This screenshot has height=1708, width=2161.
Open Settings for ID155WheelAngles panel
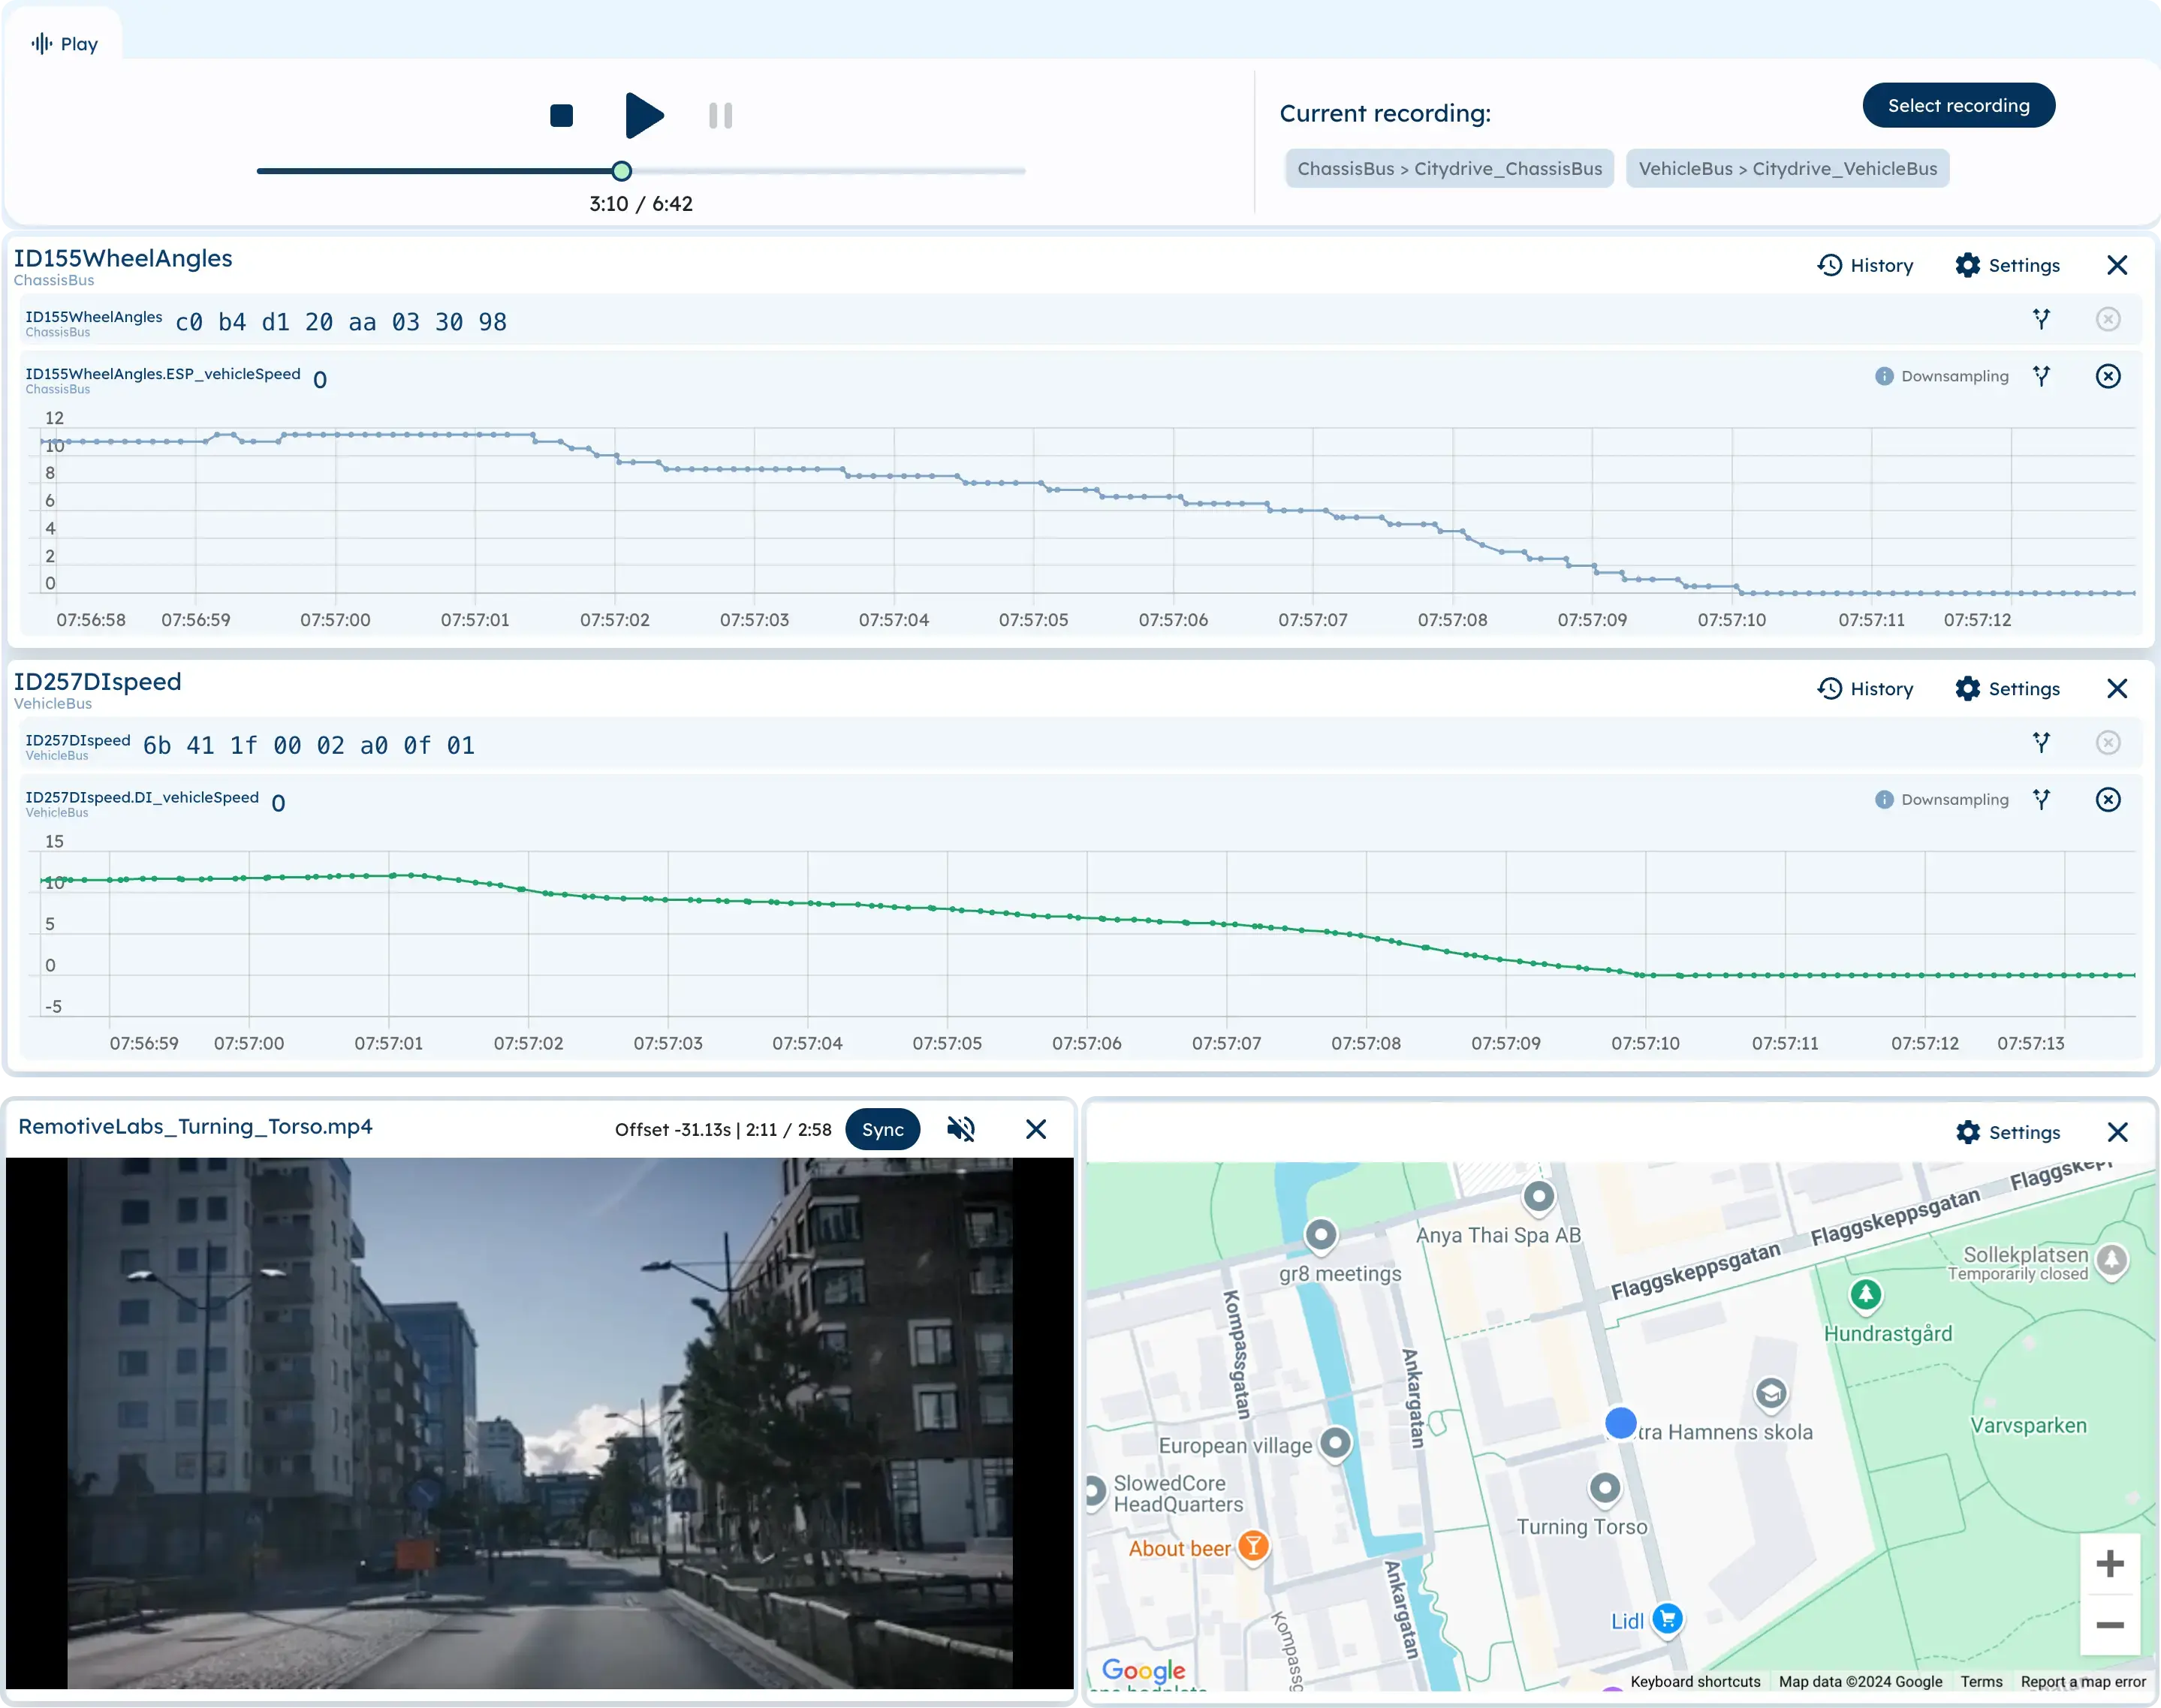coord(2007,265)
